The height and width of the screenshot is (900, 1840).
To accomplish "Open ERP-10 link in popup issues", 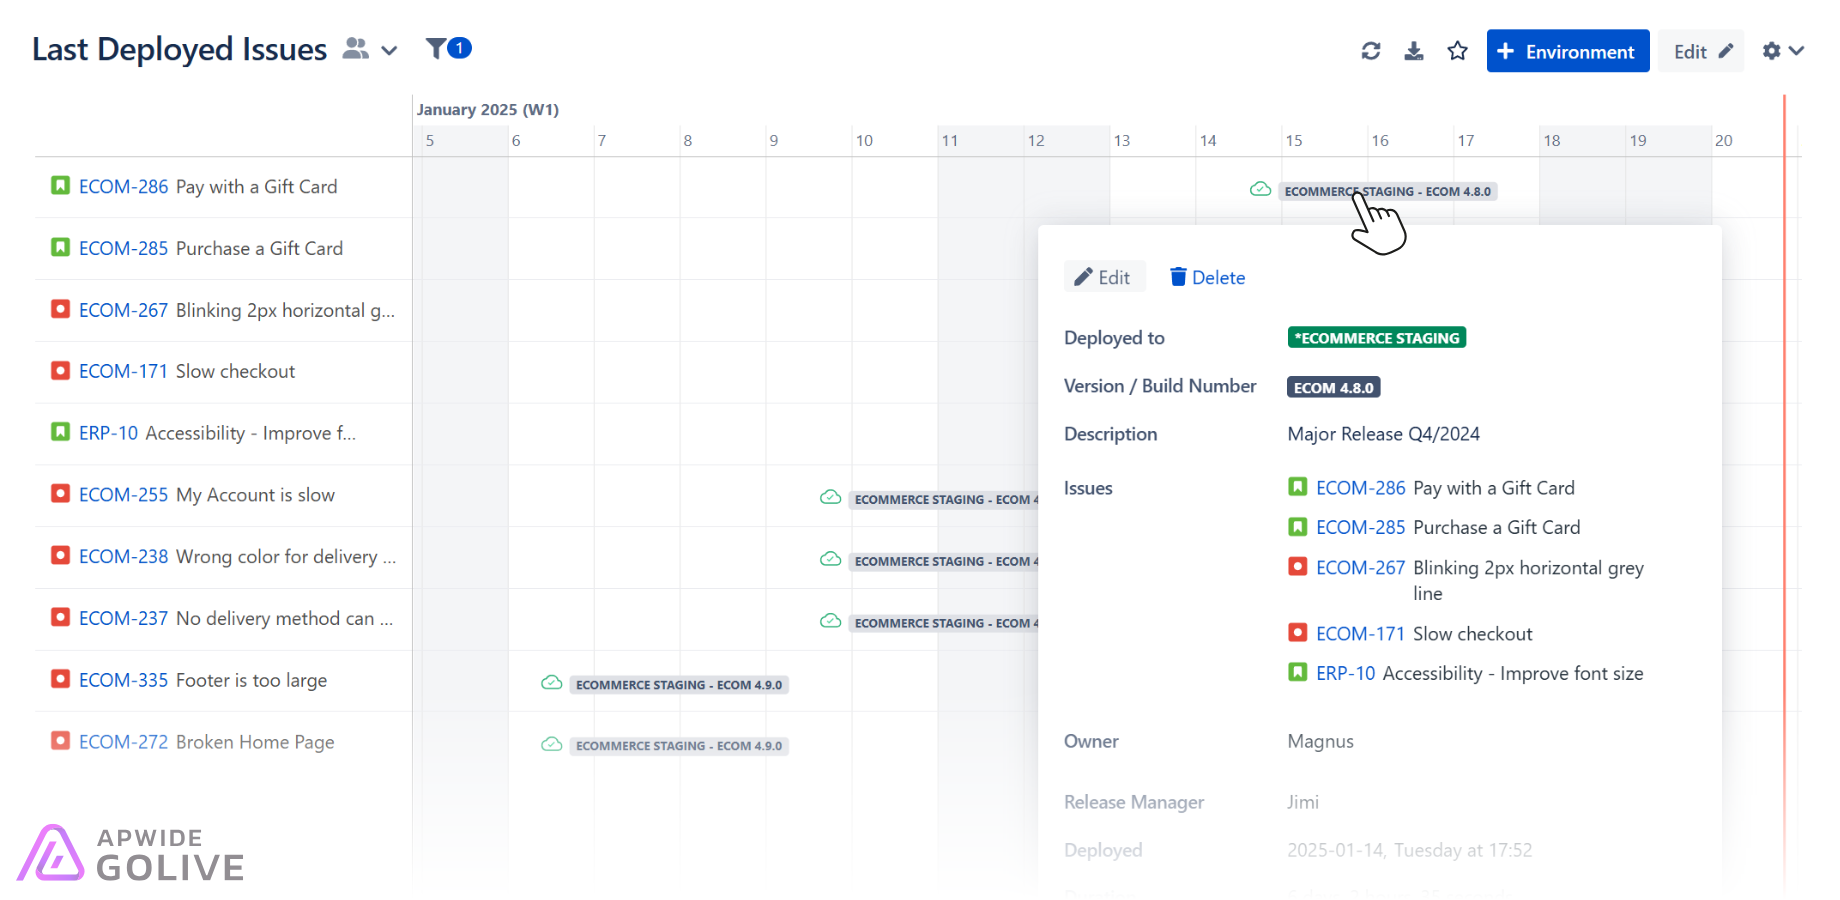I will (1345, 674).
